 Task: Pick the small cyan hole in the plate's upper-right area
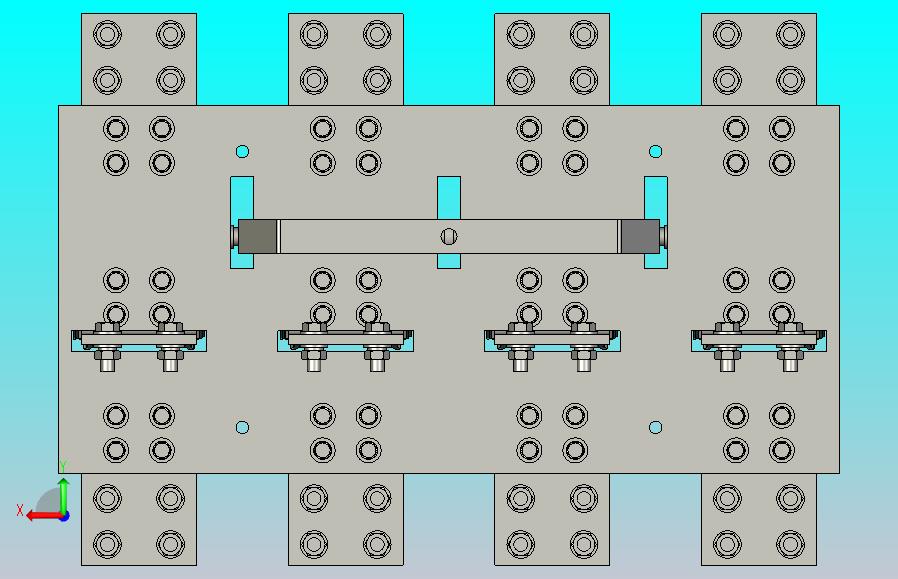pyautogui.click(x=656, y=151)
